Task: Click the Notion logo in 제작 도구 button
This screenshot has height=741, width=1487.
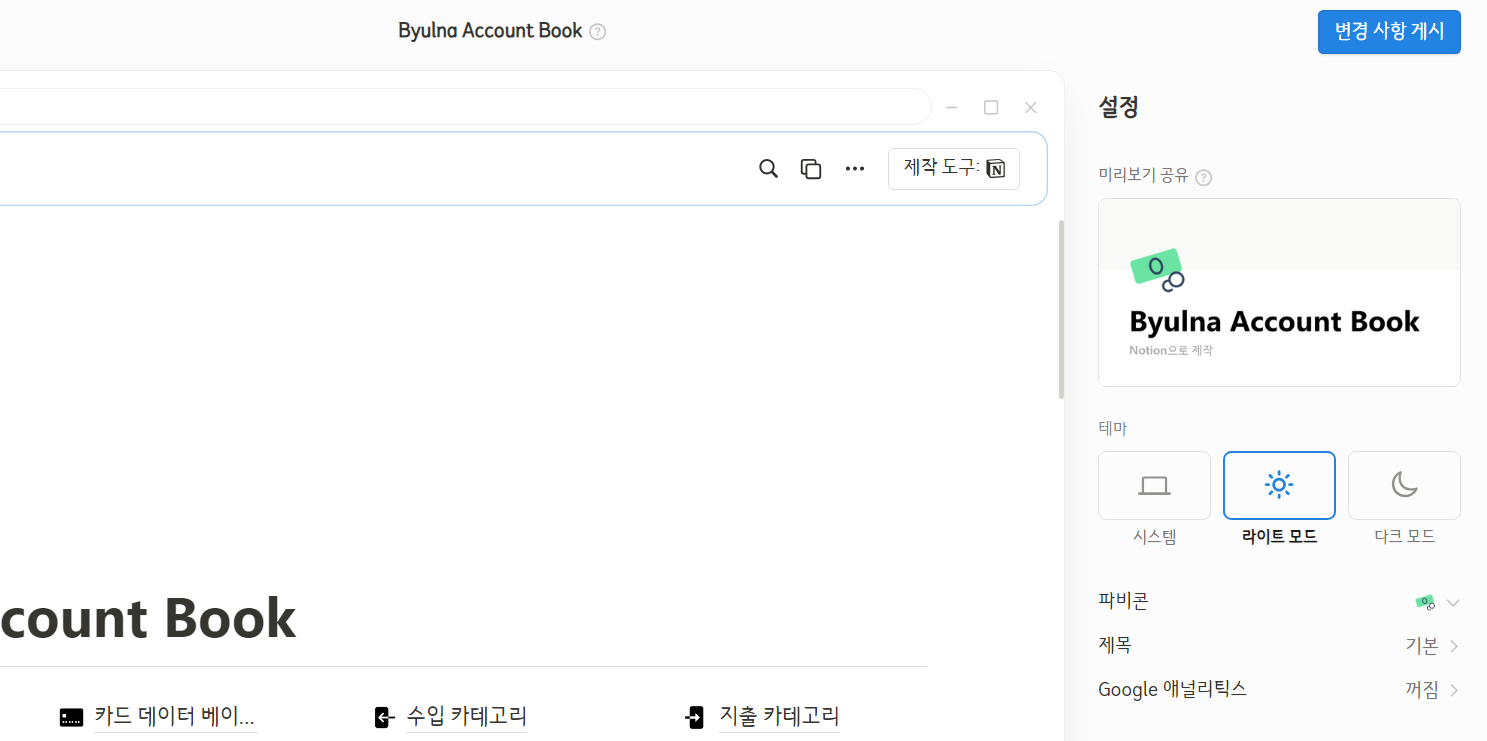Action: [x=995, y=168]
